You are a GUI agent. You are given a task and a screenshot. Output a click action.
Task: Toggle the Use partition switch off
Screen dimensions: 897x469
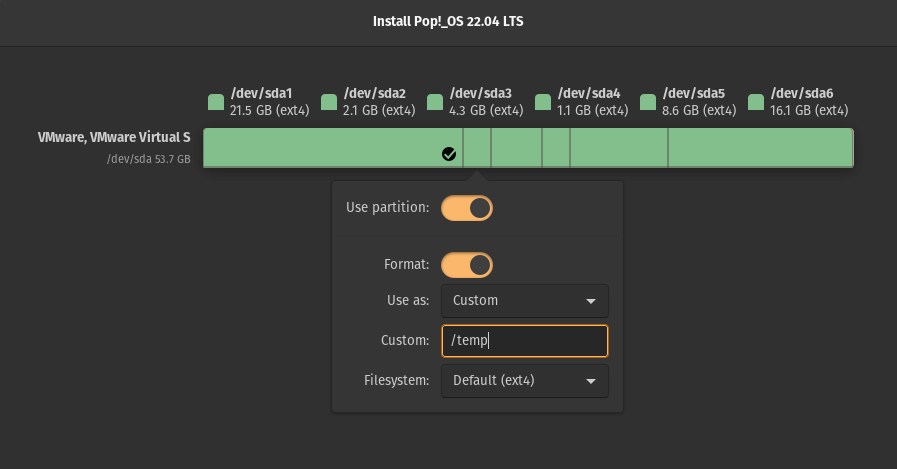coord(467,208)
